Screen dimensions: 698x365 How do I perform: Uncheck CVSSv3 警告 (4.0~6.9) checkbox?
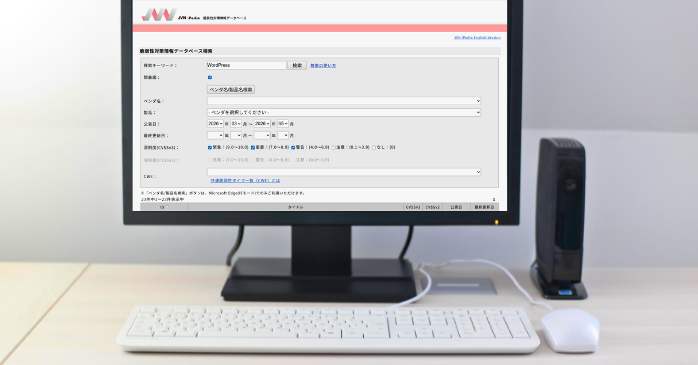(293, 147)
